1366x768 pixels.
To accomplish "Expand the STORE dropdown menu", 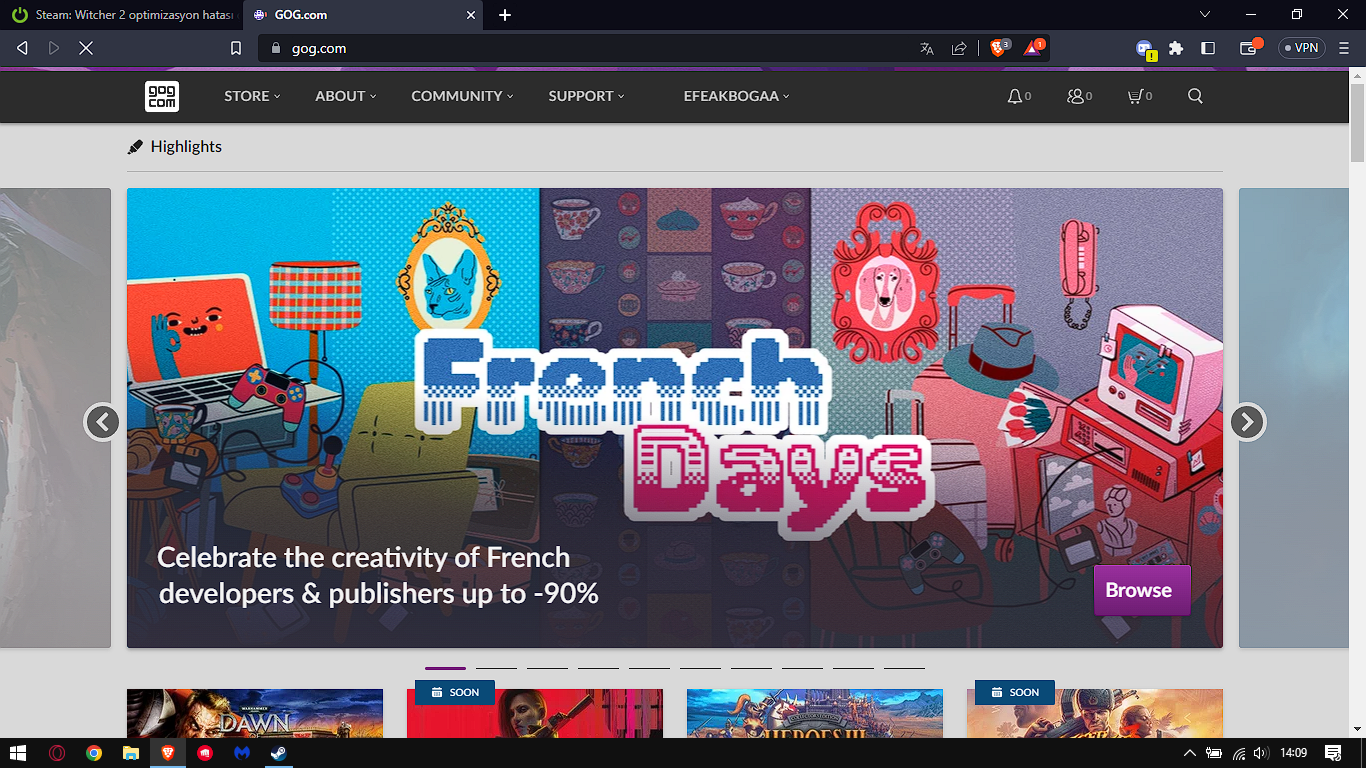I will (252, 96).
